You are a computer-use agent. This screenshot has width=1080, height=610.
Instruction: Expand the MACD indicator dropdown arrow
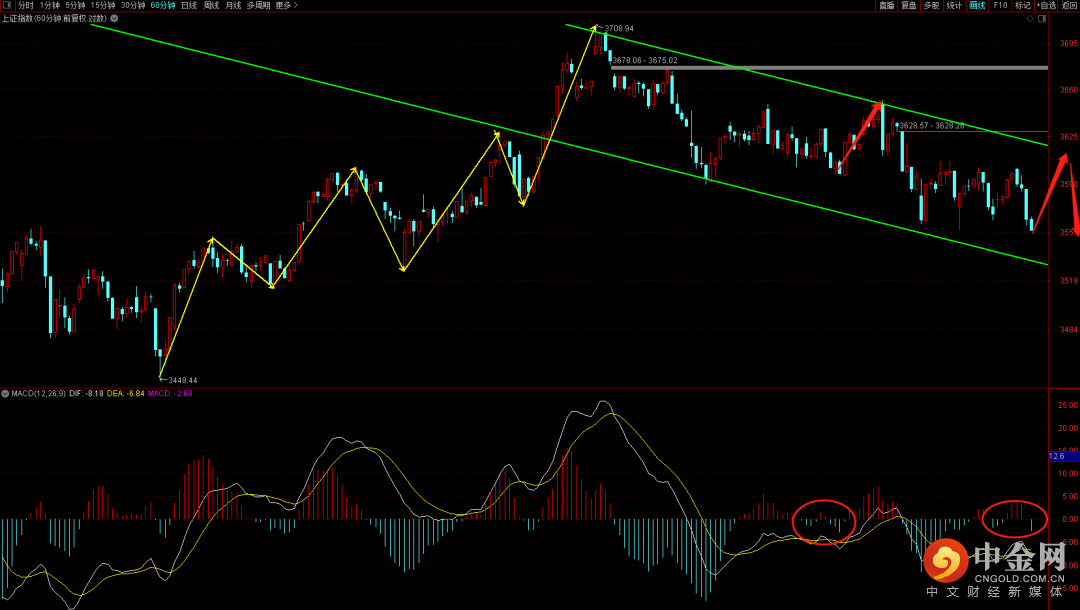coord(5,393)
